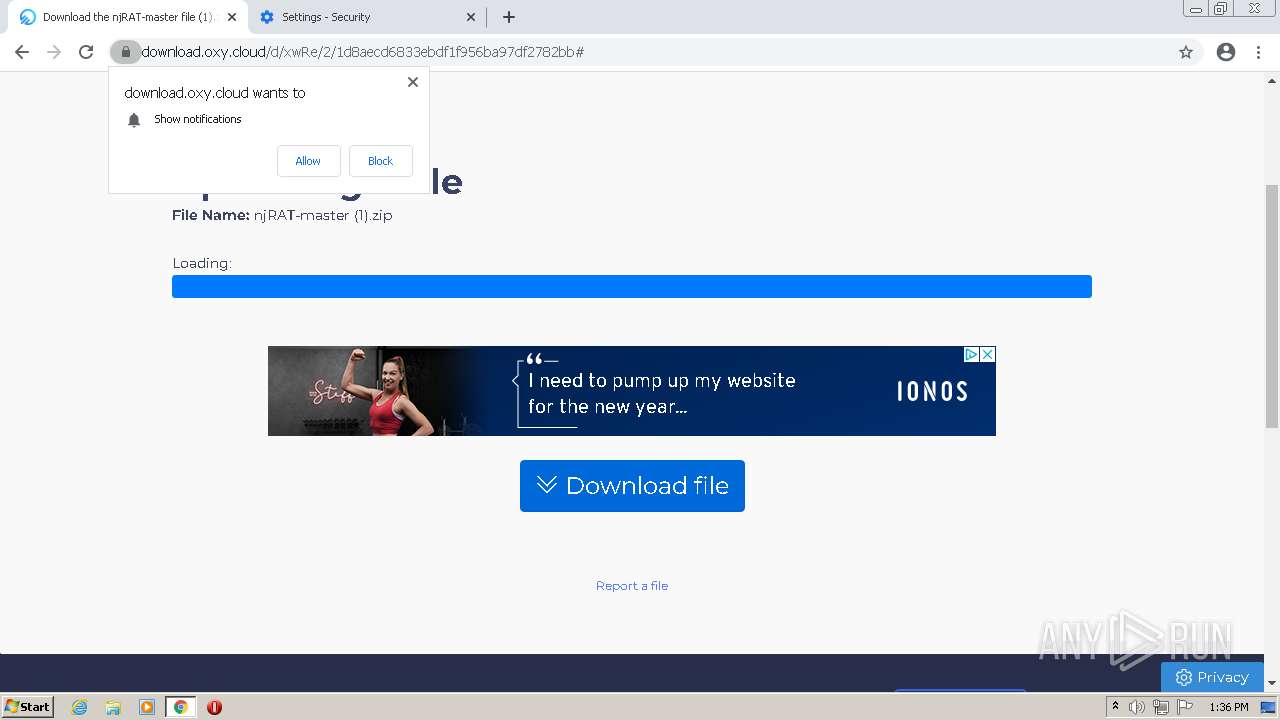The image size is (1280, 720).
Task: Bookmark this page with star icon
Action: click(x=1186, y=52)
